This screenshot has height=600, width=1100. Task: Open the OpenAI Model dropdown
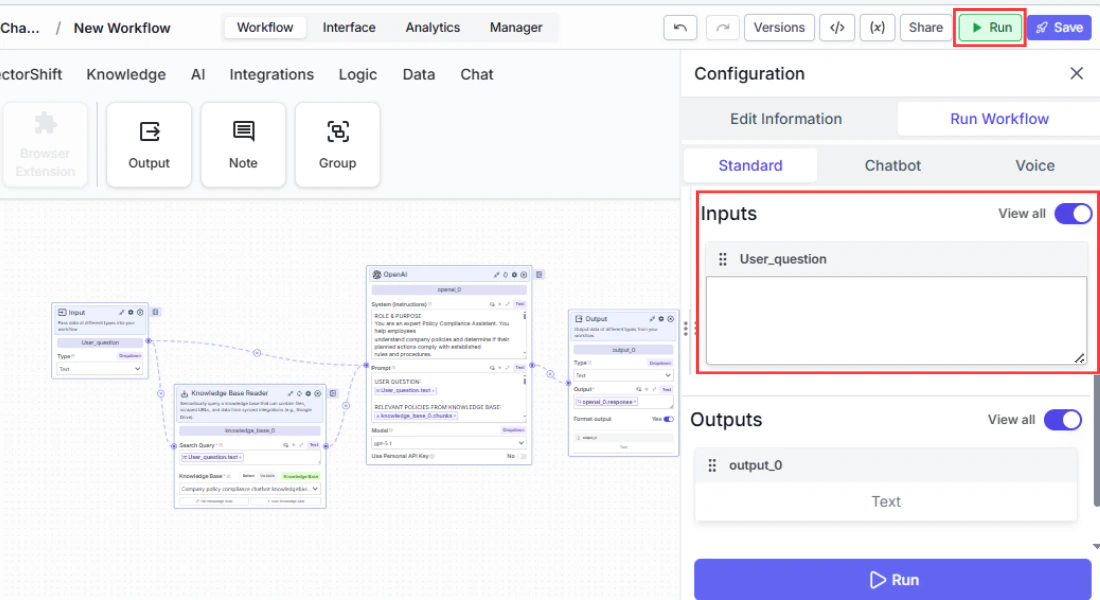click(x=448, y=443)
